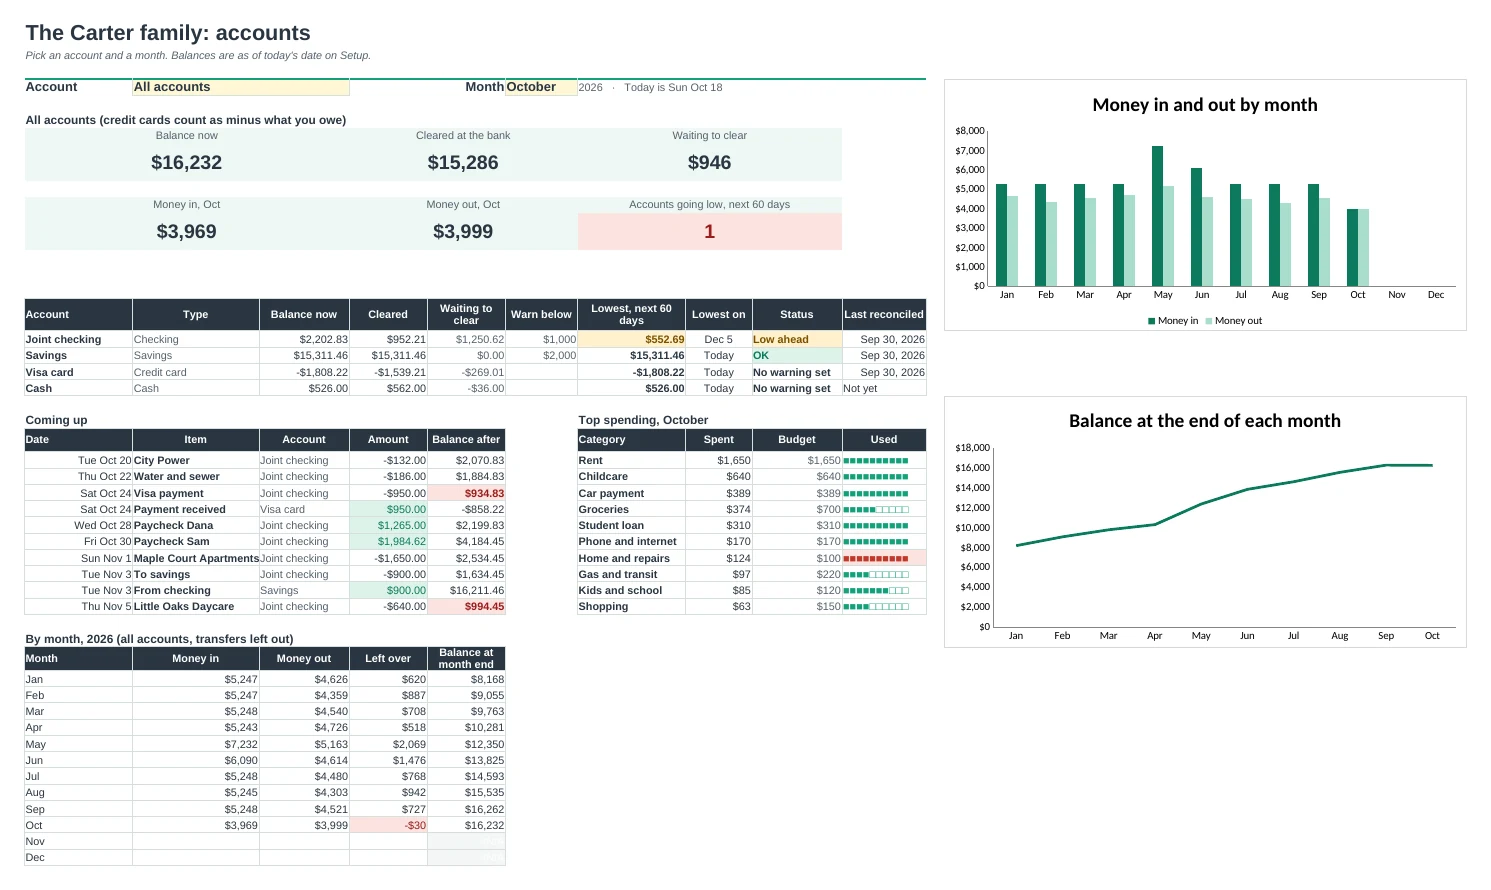
Task: Click the Money out legend swatch
Action: tap(1208, 321)
